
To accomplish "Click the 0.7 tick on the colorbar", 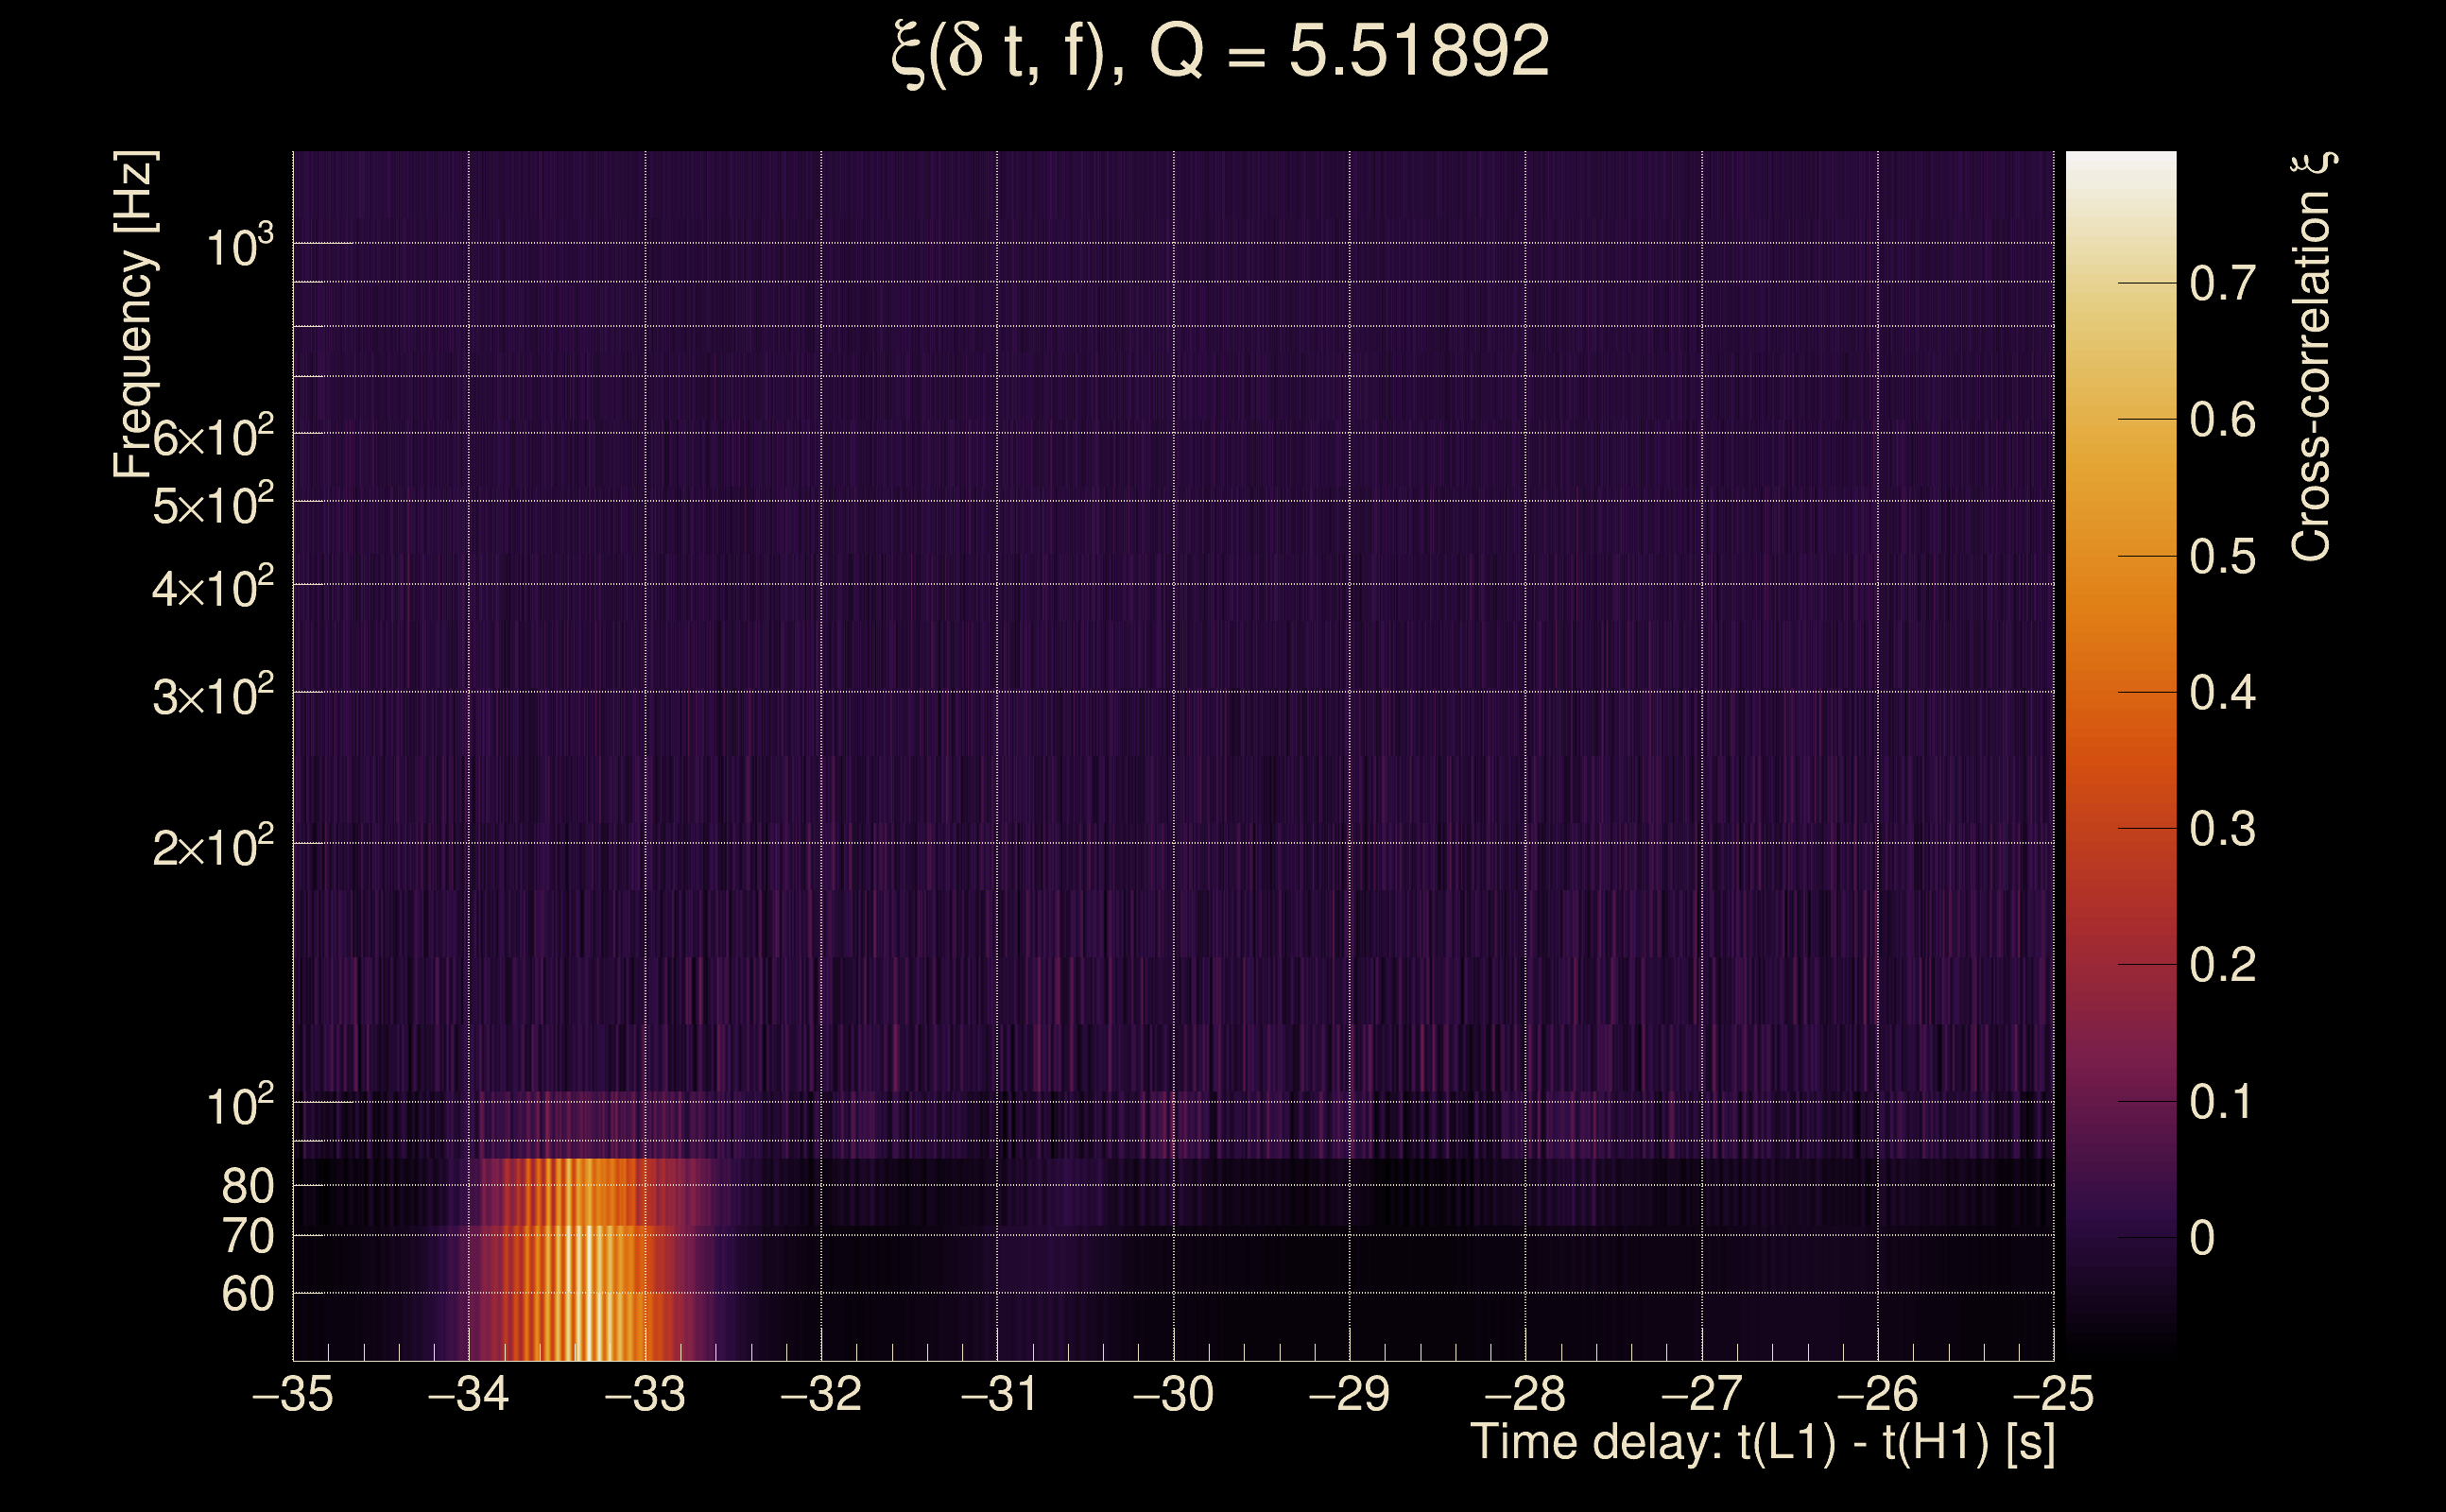I will 2222,284.
